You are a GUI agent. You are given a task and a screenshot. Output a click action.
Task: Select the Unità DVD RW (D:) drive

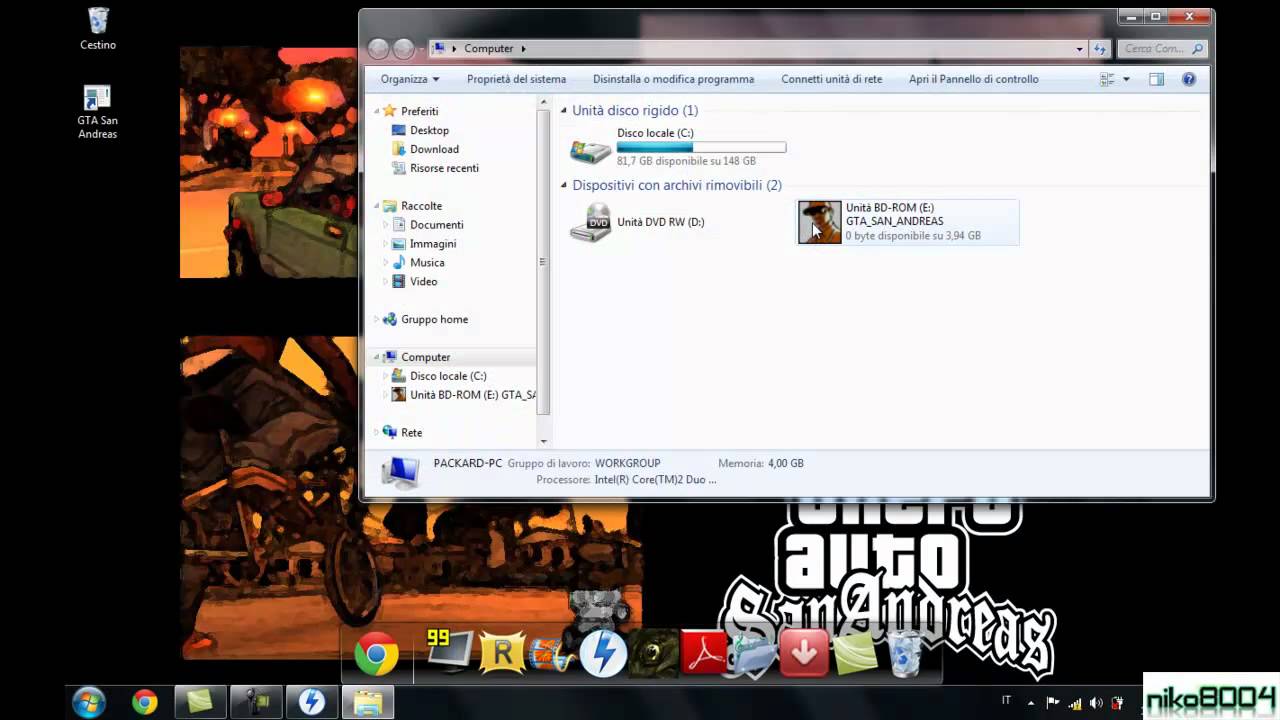[x=638, y=222]
